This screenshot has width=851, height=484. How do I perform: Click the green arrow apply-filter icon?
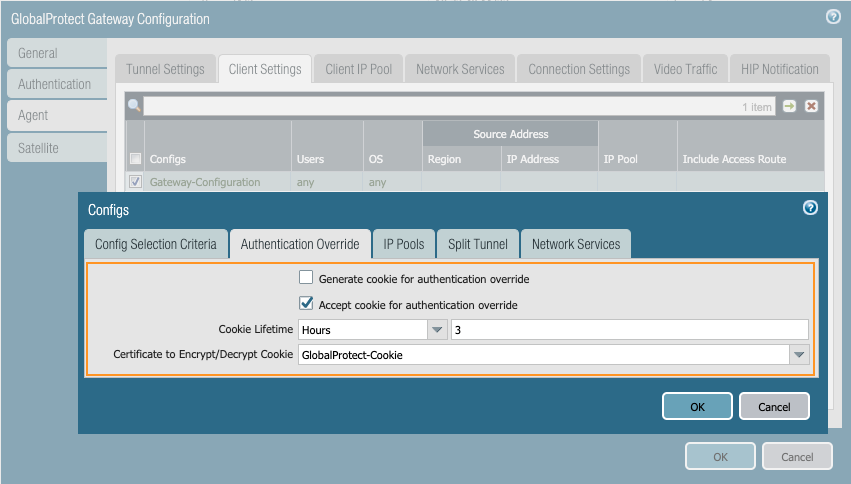(x=789, y=106)
